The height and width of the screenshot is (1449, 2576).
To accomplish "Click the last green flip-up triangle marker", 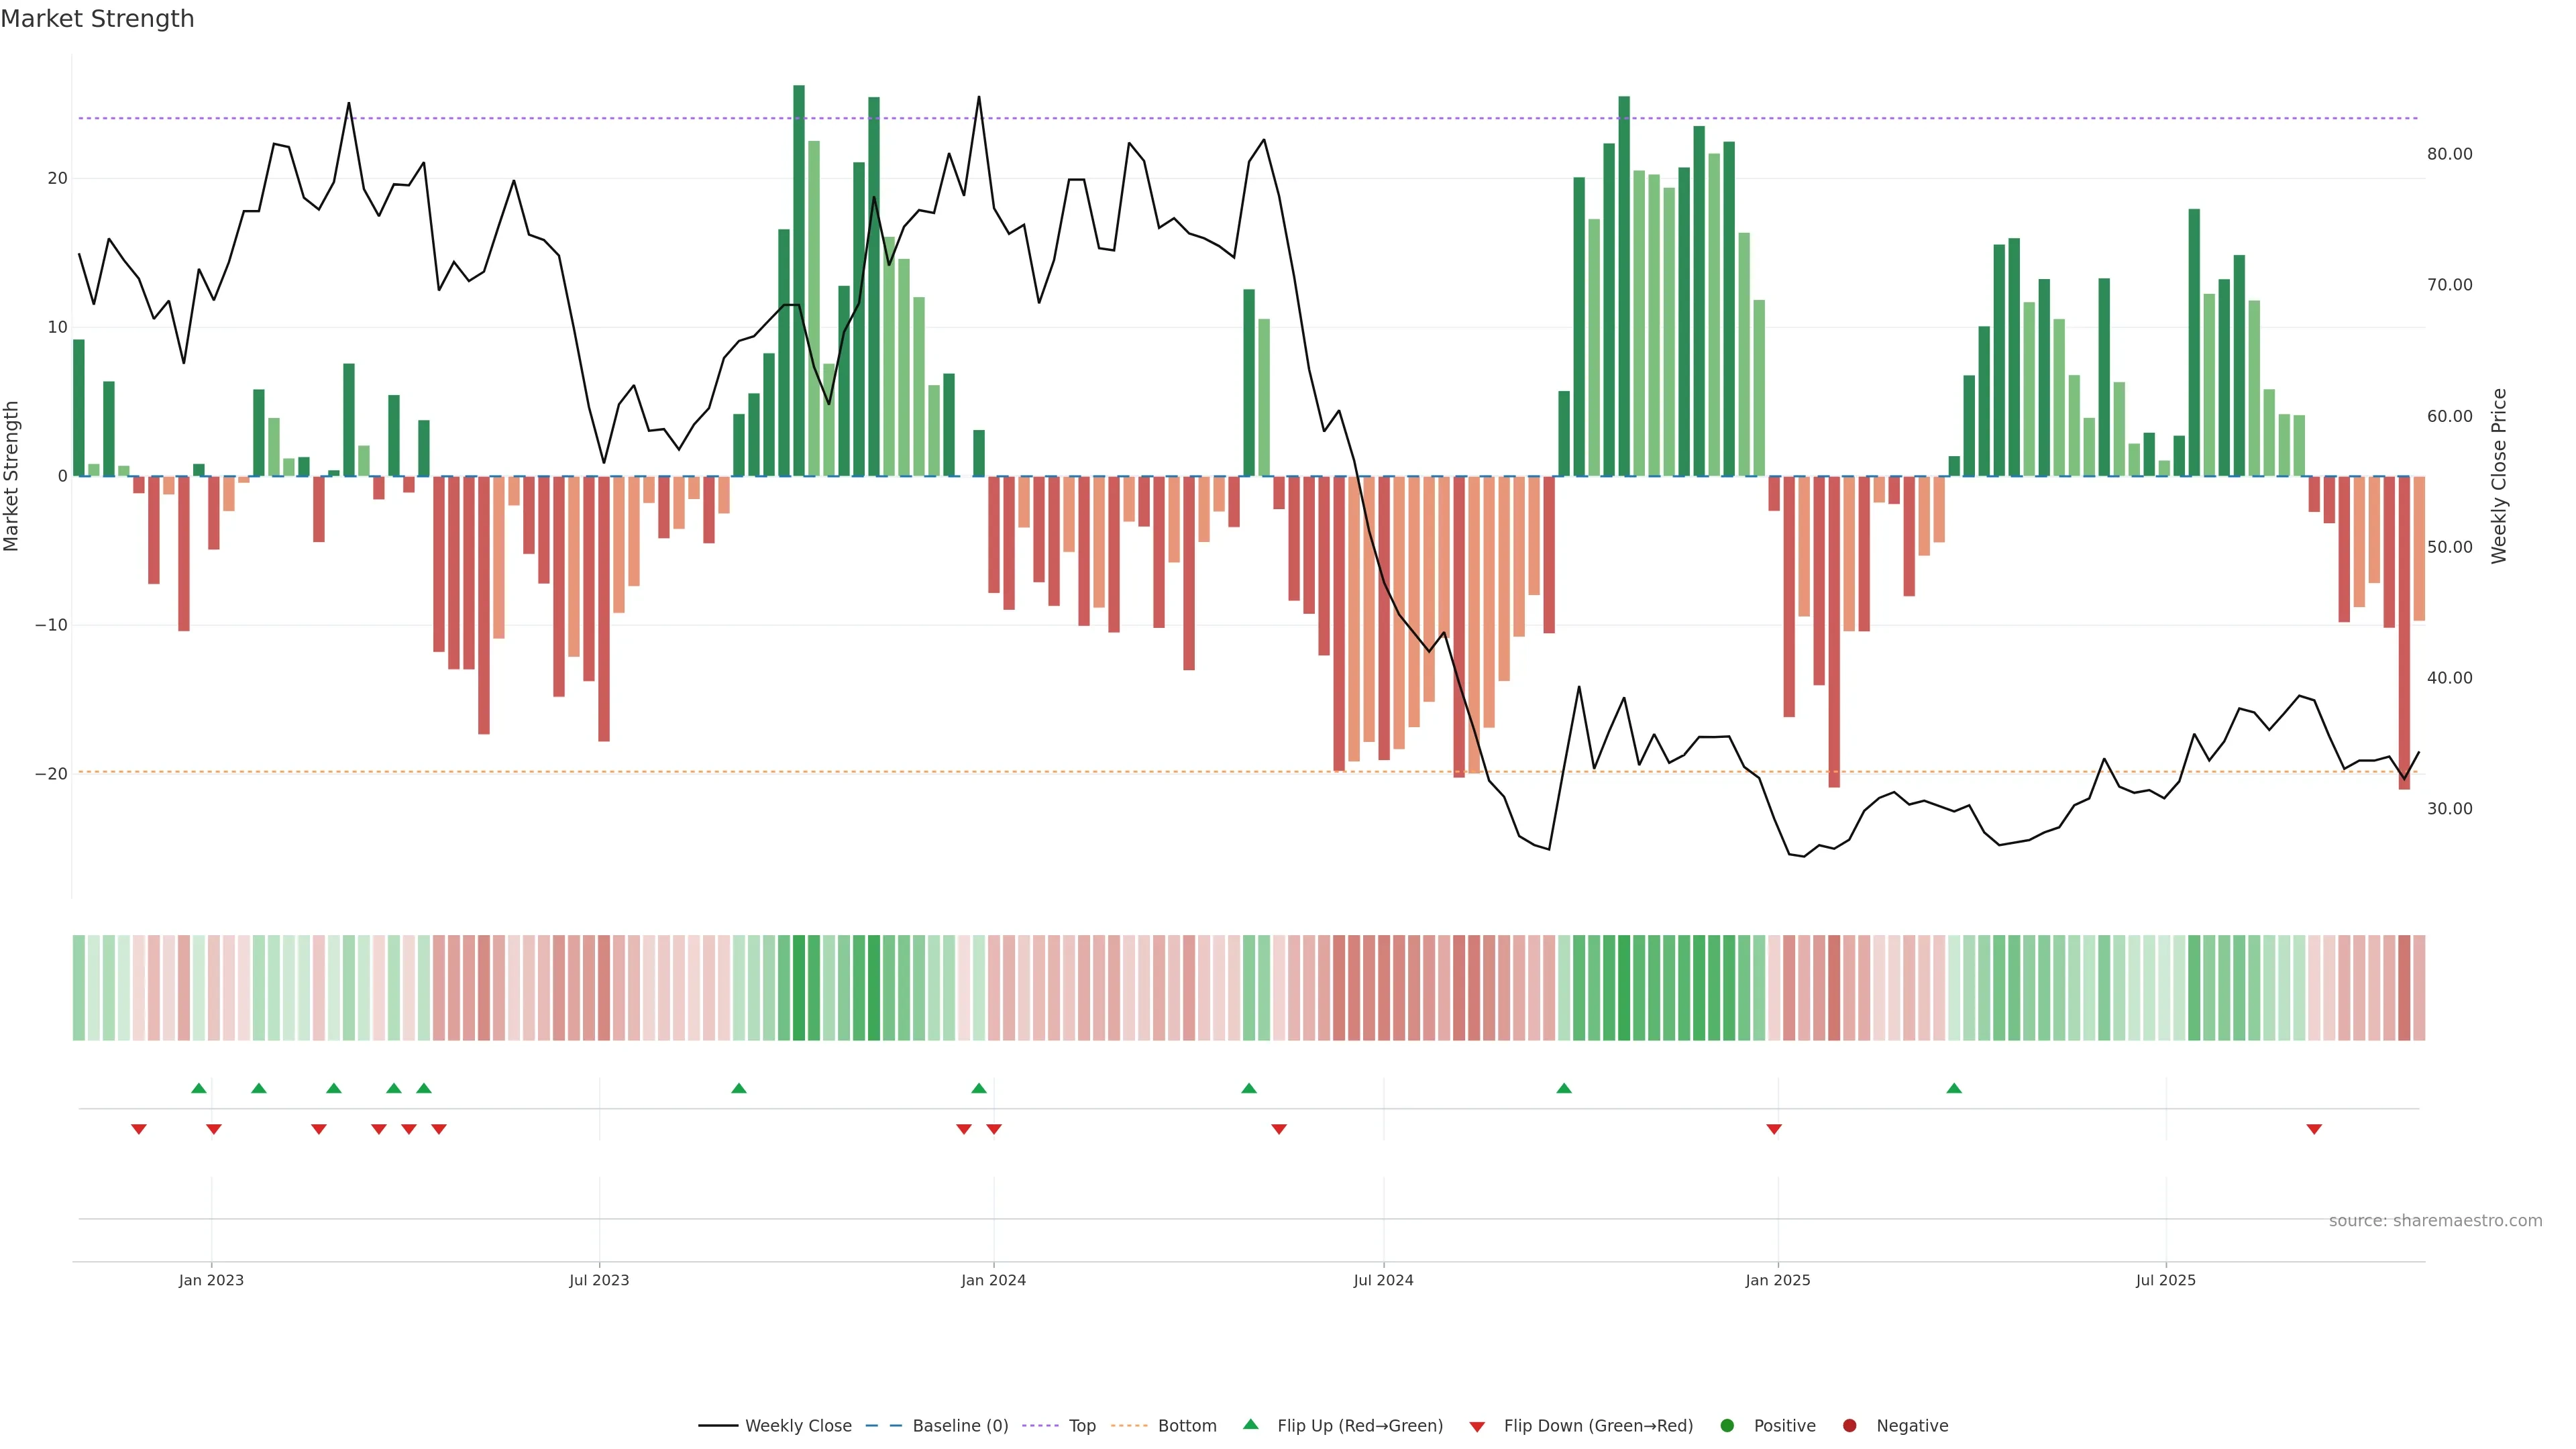I will click(1954, 1088).
